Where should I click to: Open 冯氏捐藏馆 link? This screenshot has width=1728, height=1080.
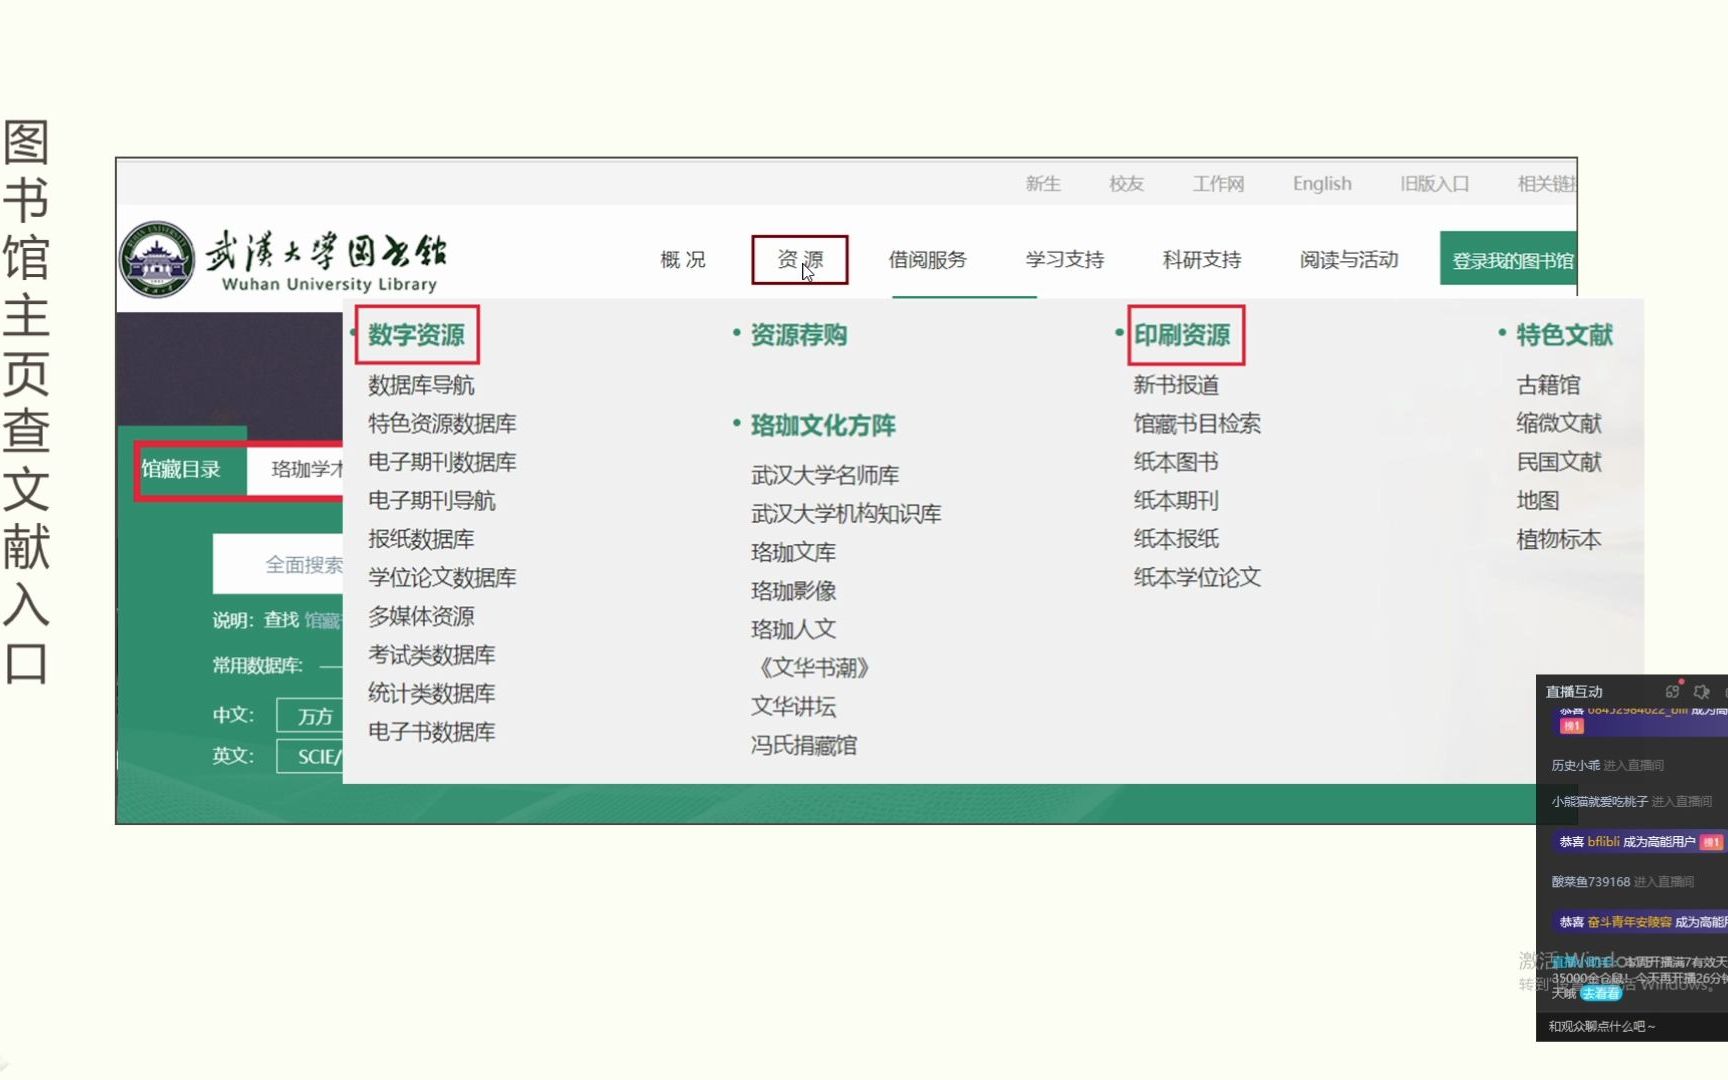point(804,745)
